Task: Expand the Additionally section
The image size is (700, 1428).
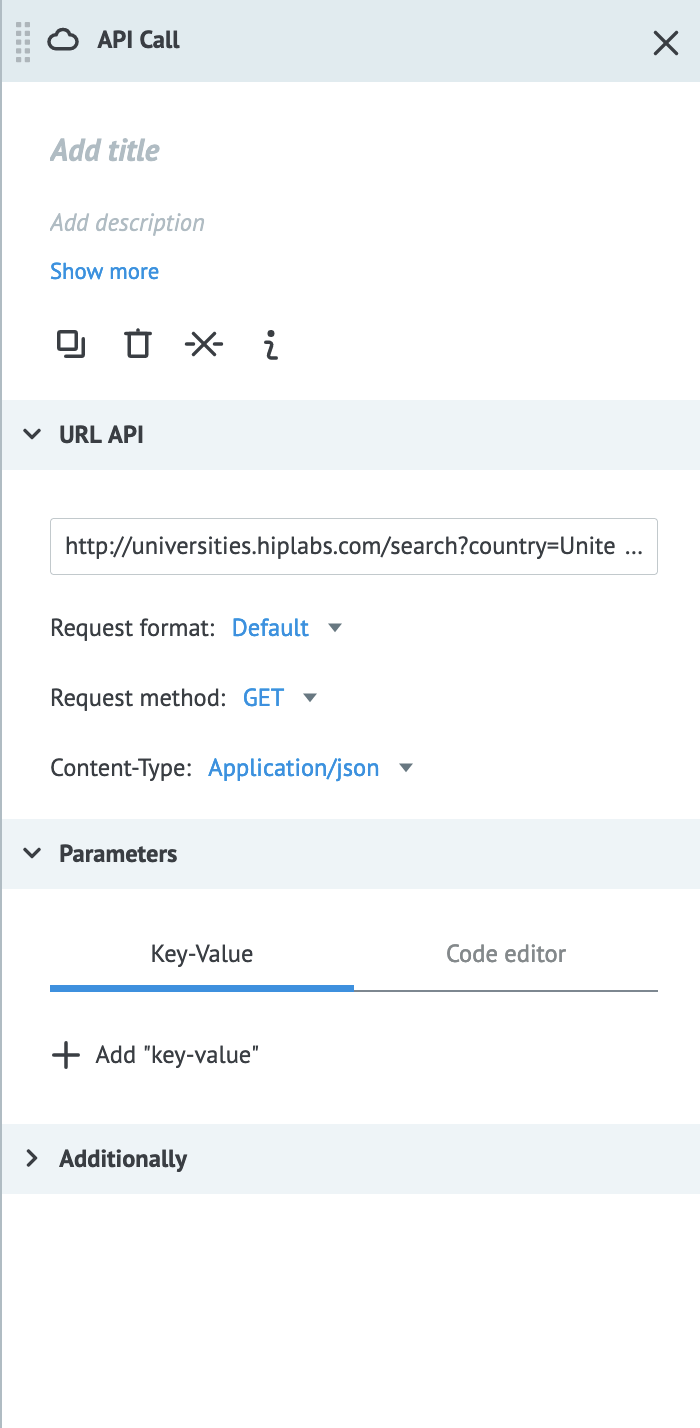Action: pyautogui.click(x=32, y=1158)
